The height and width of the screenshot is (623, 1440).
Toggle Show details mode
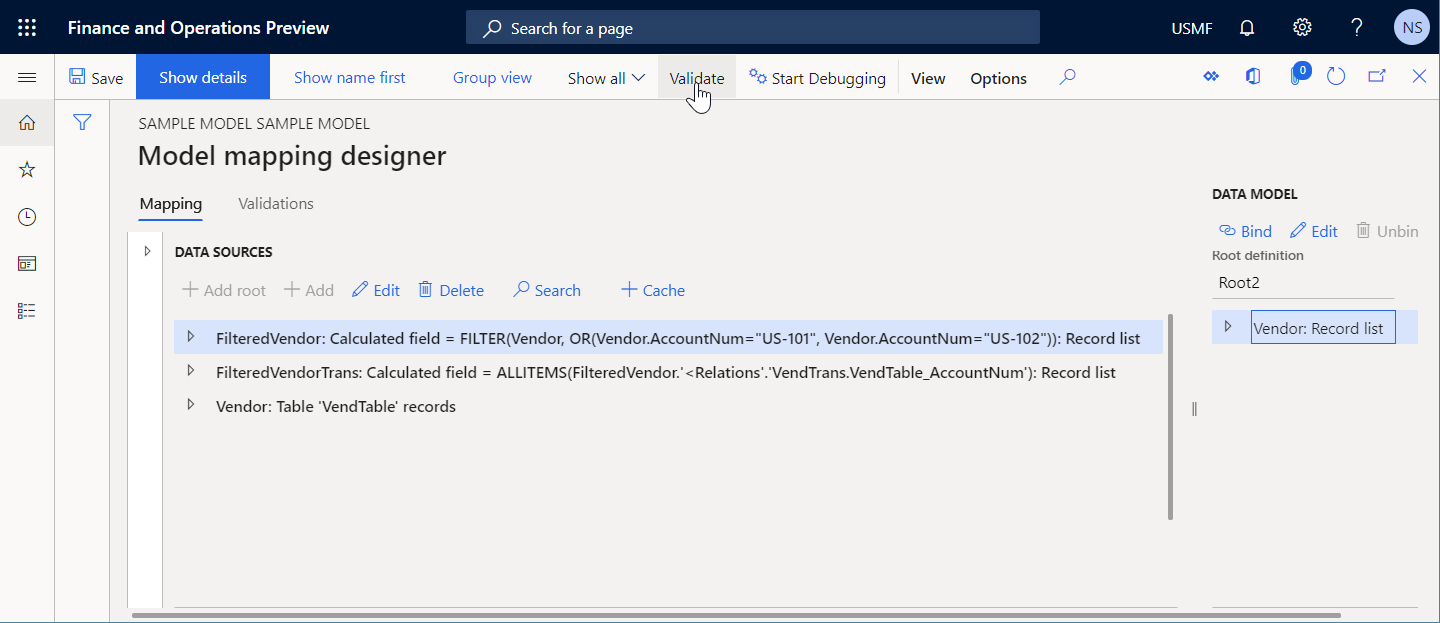[x=202, y=76]
